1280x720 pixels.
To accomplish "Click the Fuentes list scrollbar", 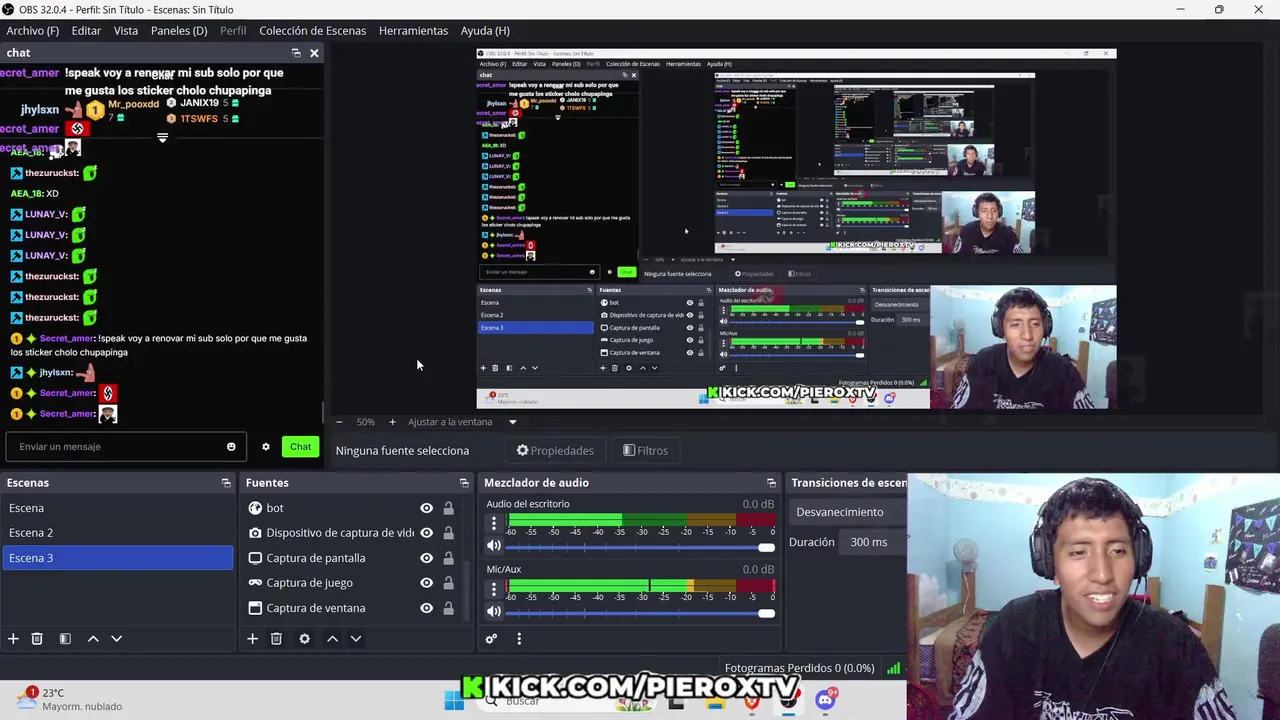I will [466, 590].
